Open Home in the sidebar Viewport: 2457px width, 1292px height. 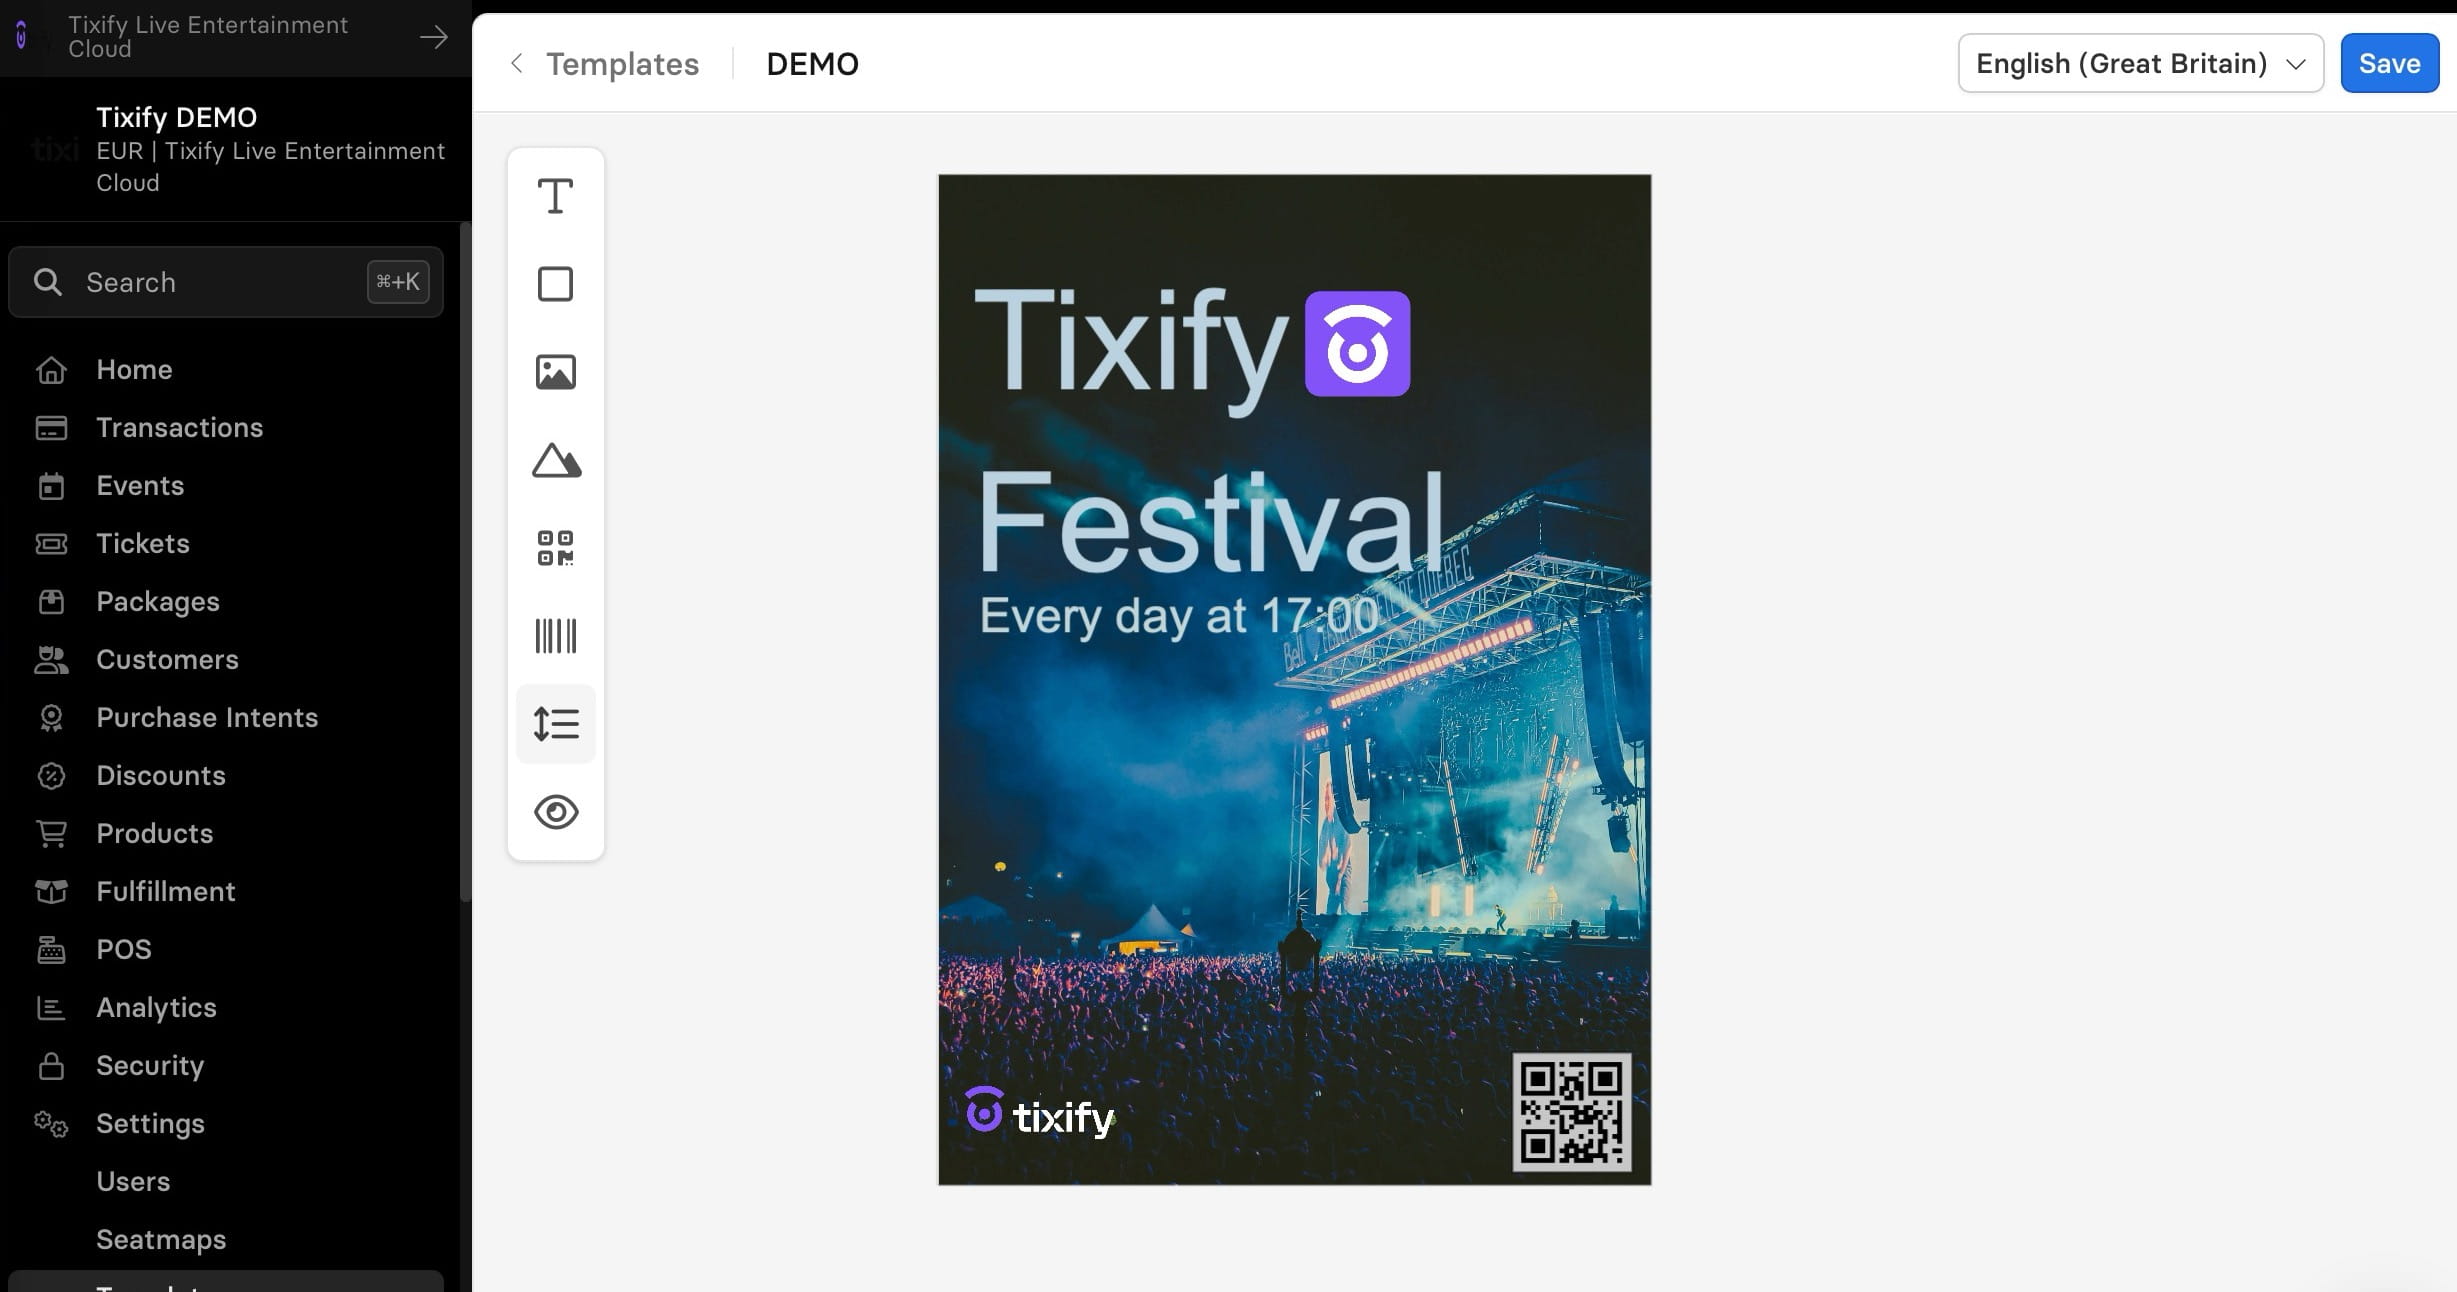pos(134,370)
